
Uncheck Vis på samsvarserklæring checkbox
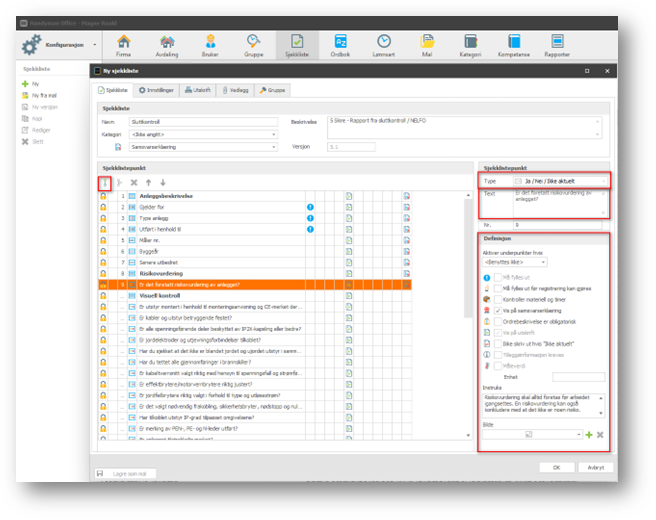(x=498, y=310)
